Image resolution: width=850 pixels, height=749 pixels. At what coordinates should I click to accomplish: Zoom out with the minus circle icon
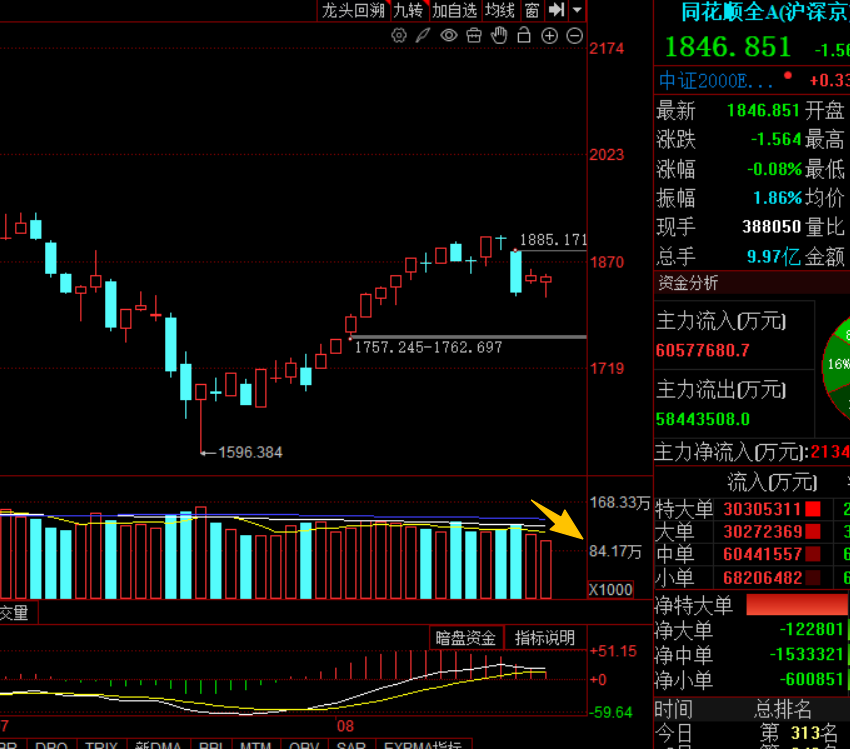[x=575, y=36]
